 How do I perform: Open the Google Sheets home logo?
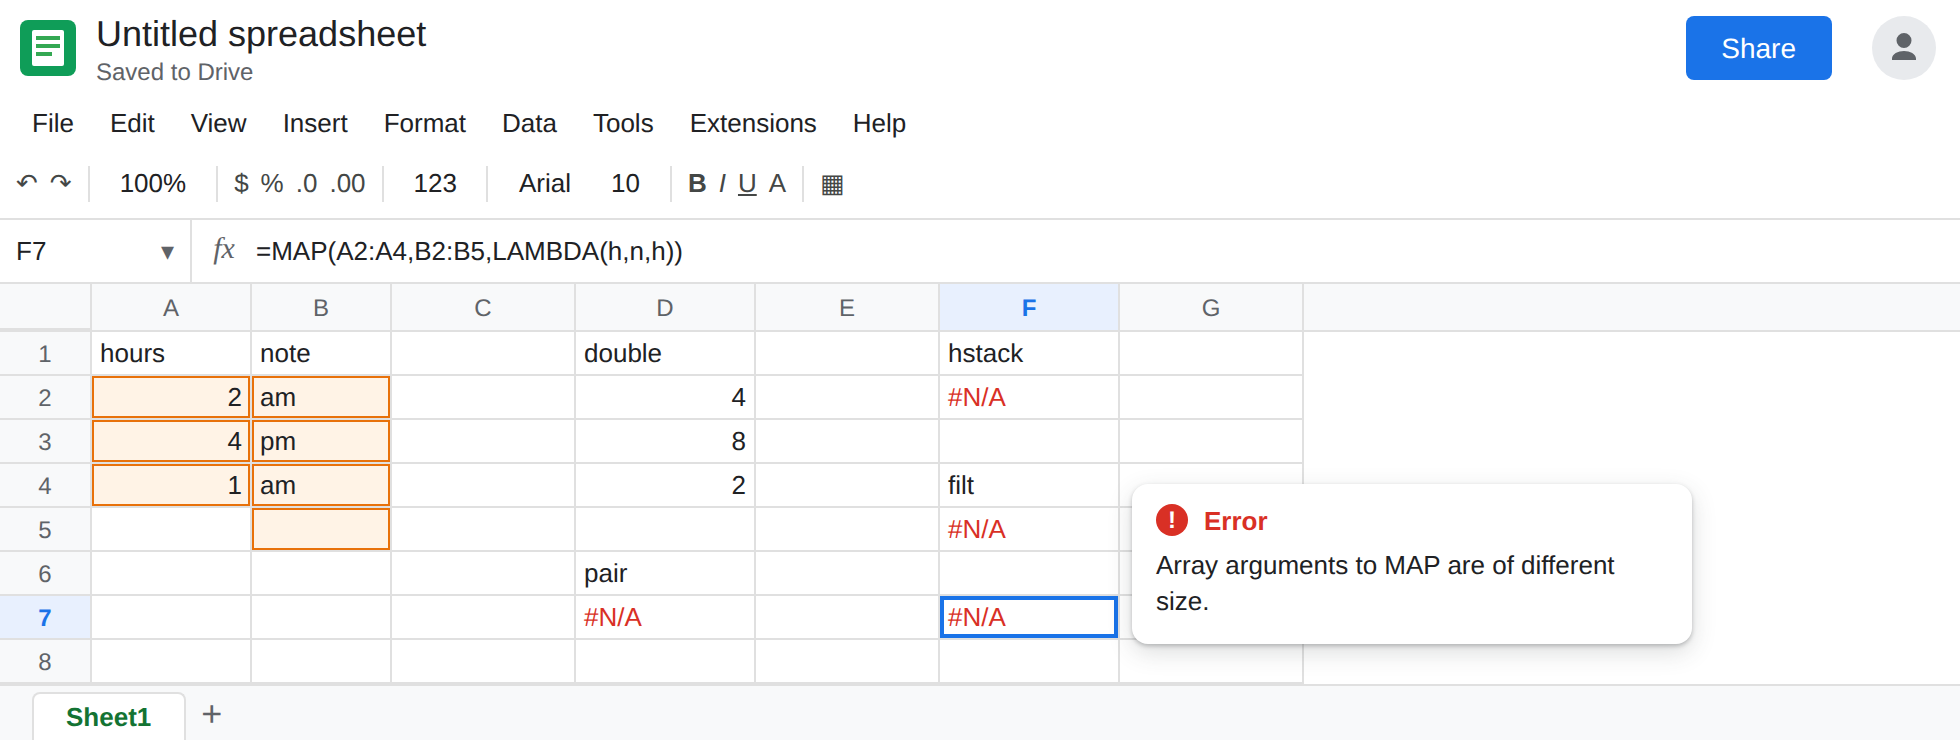coord(48,48)
